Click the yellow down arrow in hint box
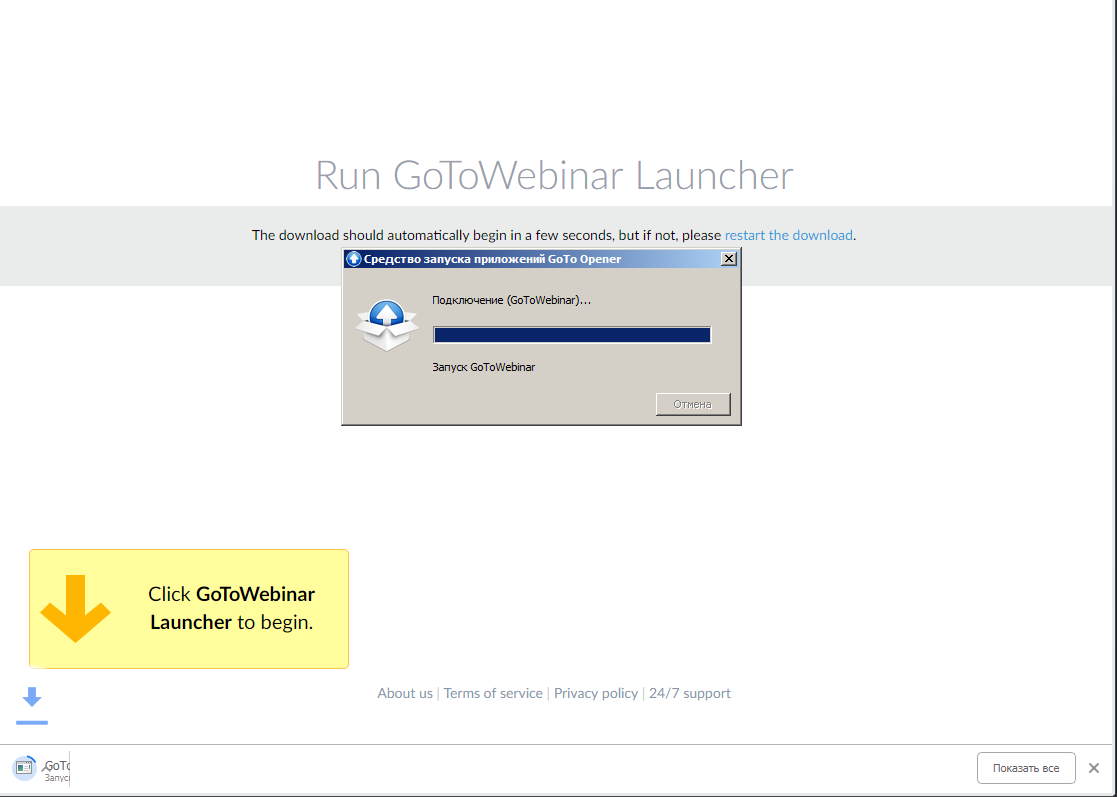The width and height of the screenshot is (1117, 797). 76,608
